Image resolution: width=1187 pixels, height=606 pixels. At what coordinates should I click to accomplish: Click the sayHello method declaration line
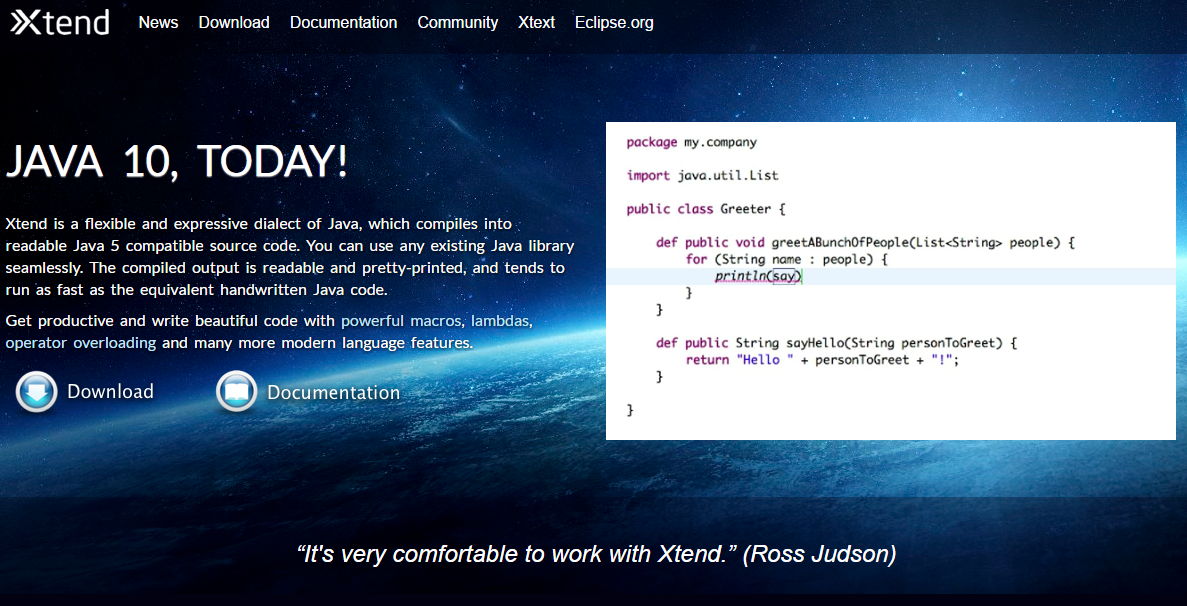tap(837, 343)
